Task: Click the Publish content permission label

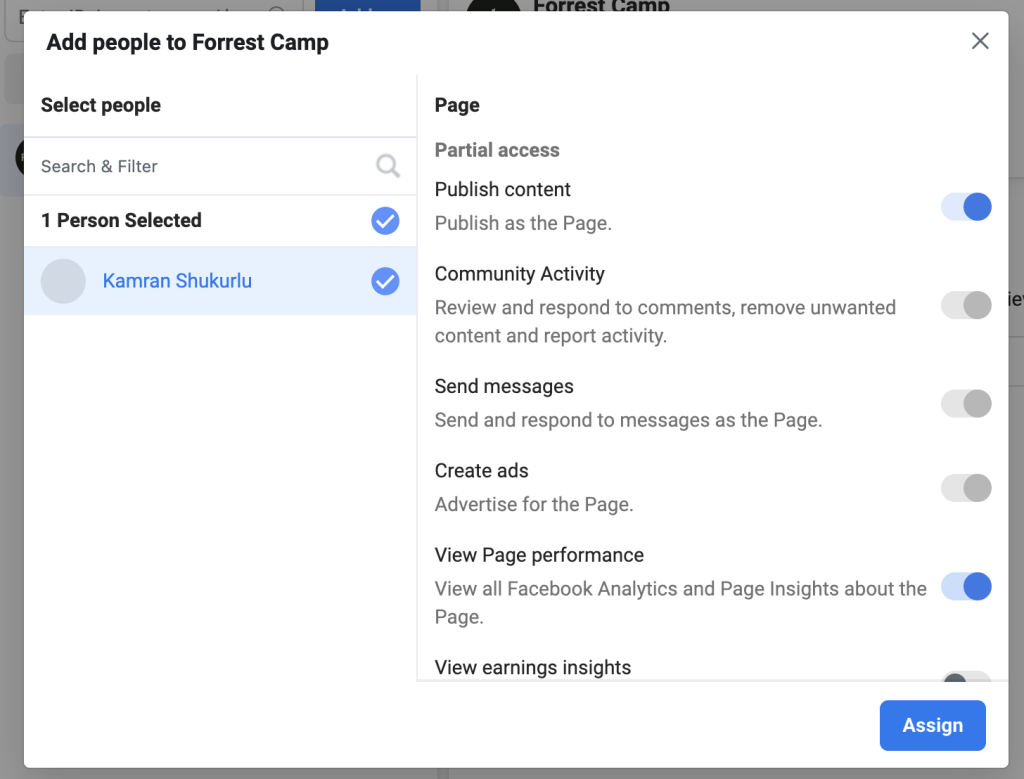Action: pos(503,190)
